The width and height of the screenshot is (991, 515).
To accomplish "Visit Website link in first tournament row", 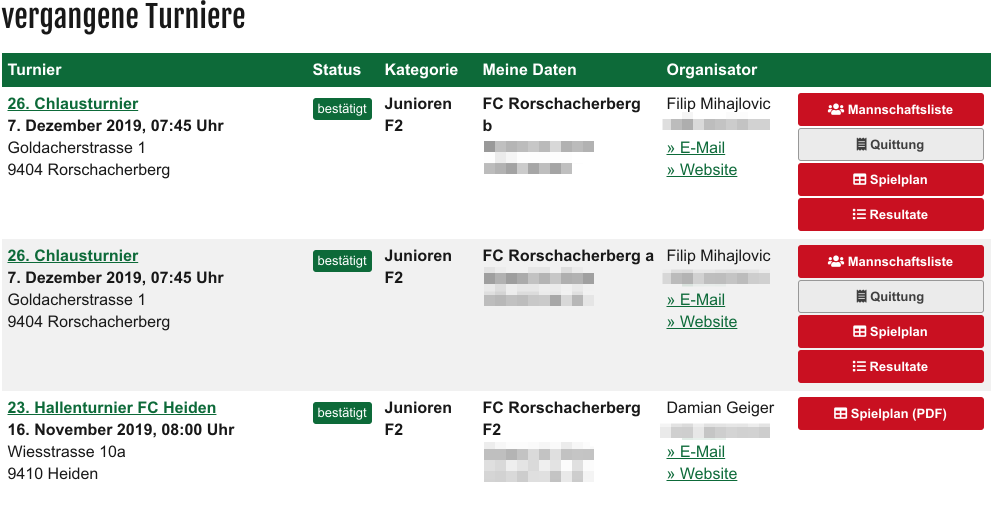I will pyautogui.click(x=702, y=170).
